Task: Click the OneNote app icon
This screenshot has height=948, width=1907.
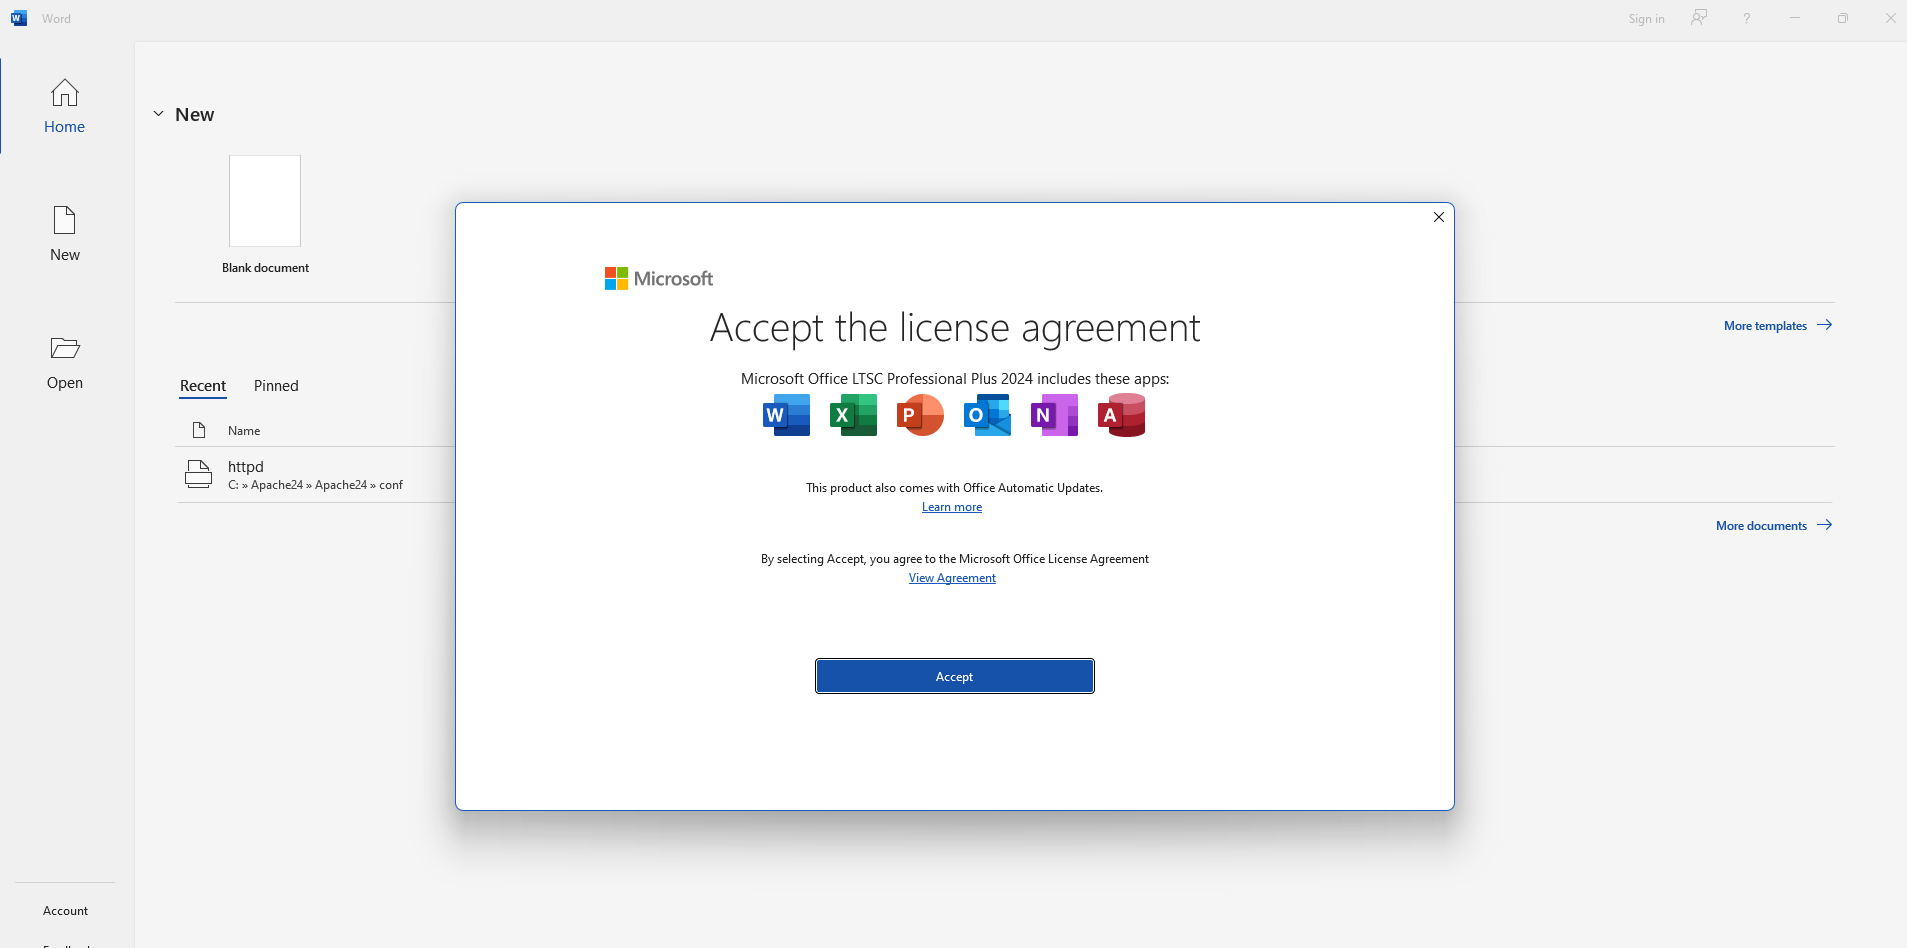Action: tap(1054, 415)
